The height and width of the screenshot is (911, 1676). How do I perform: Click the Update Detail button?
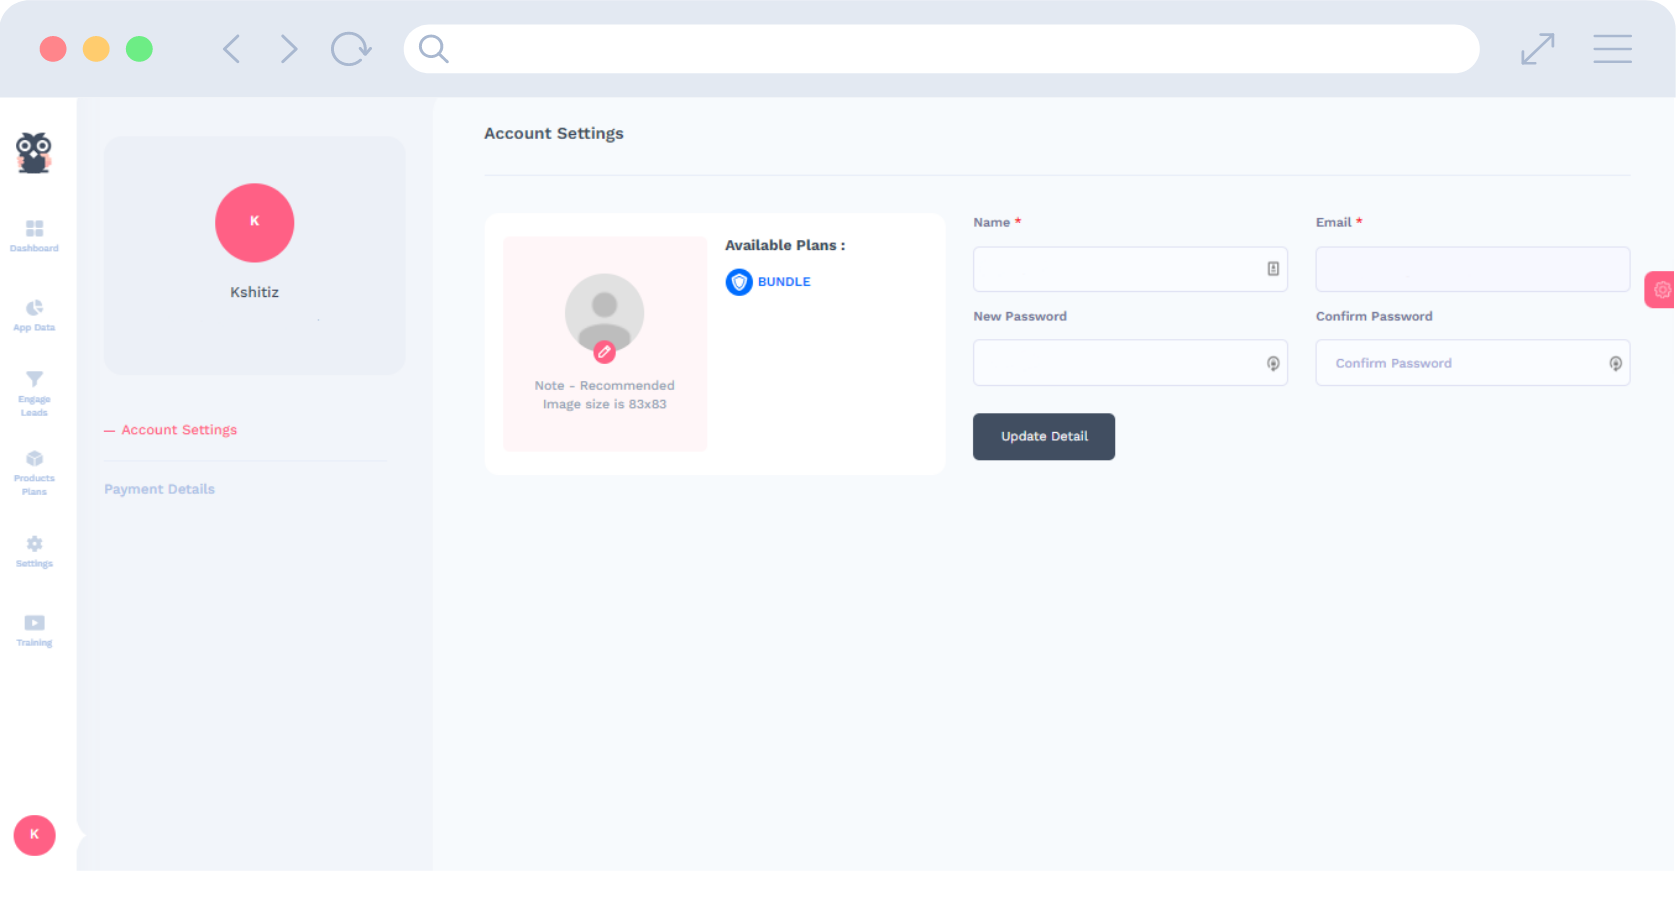[1043, 437]
